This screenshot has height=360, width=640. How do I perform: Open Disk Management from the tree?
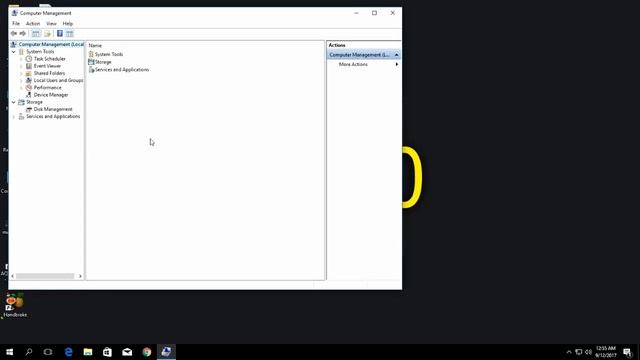click(x=53, y=109)
